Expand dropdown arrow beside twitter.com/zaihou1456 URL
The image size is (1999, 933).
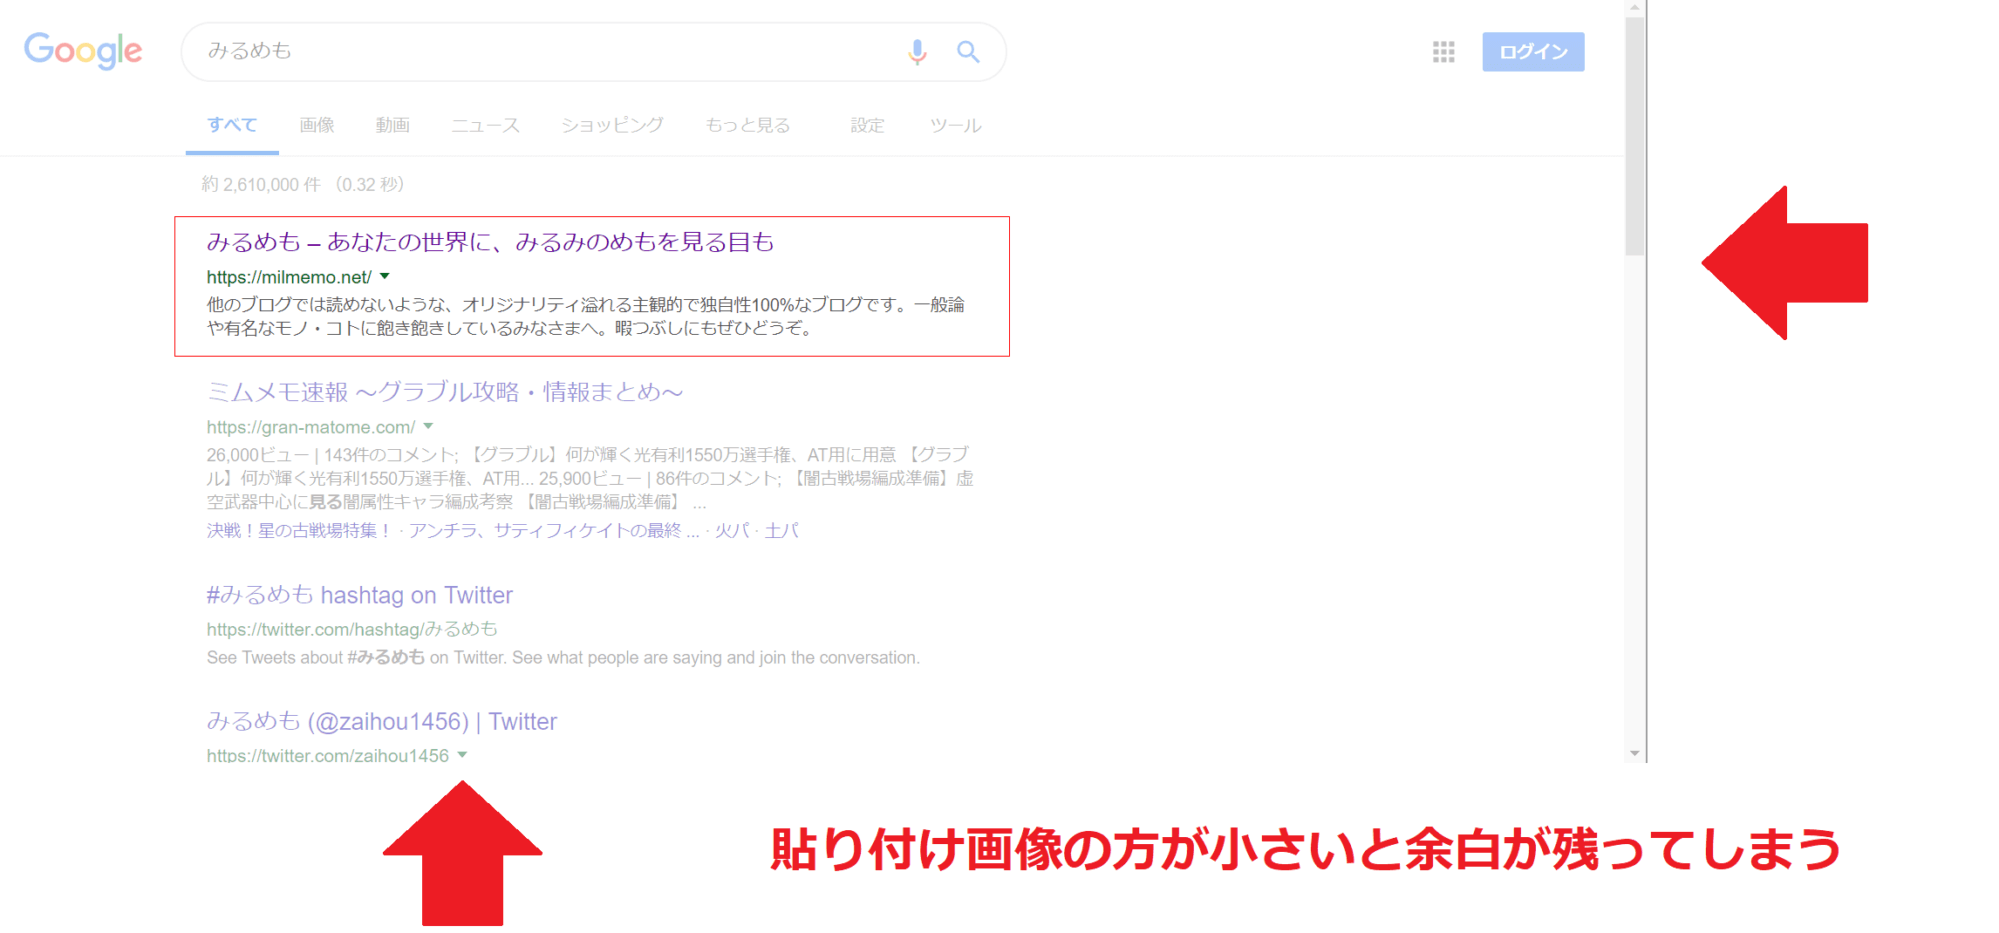click(462, 755)
